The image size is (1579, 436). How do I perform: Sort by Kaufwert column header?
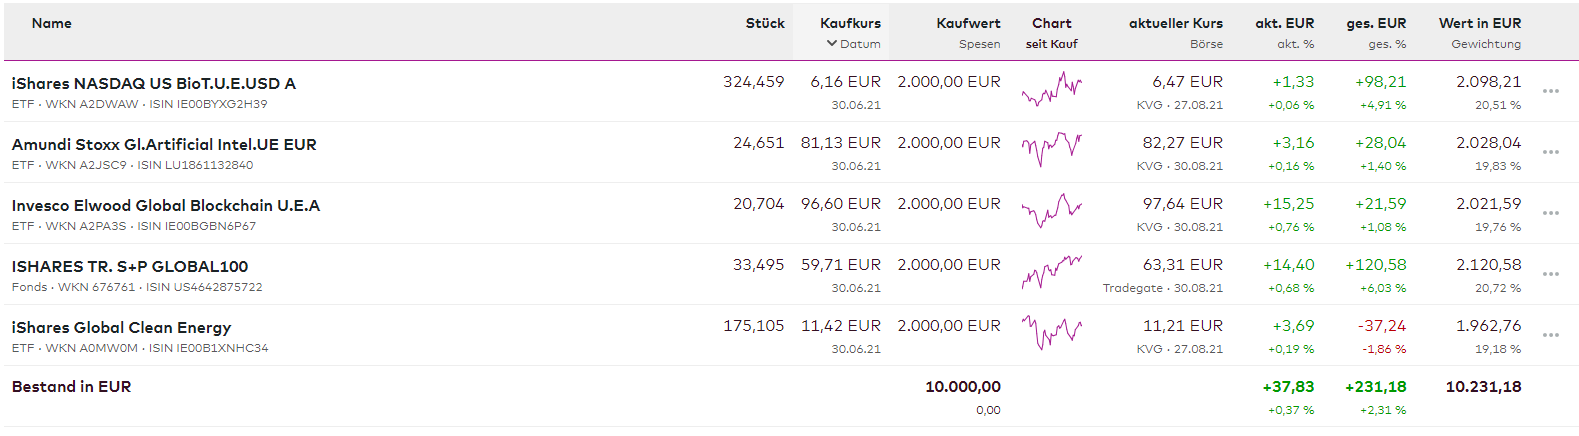[x=968, y=23]
